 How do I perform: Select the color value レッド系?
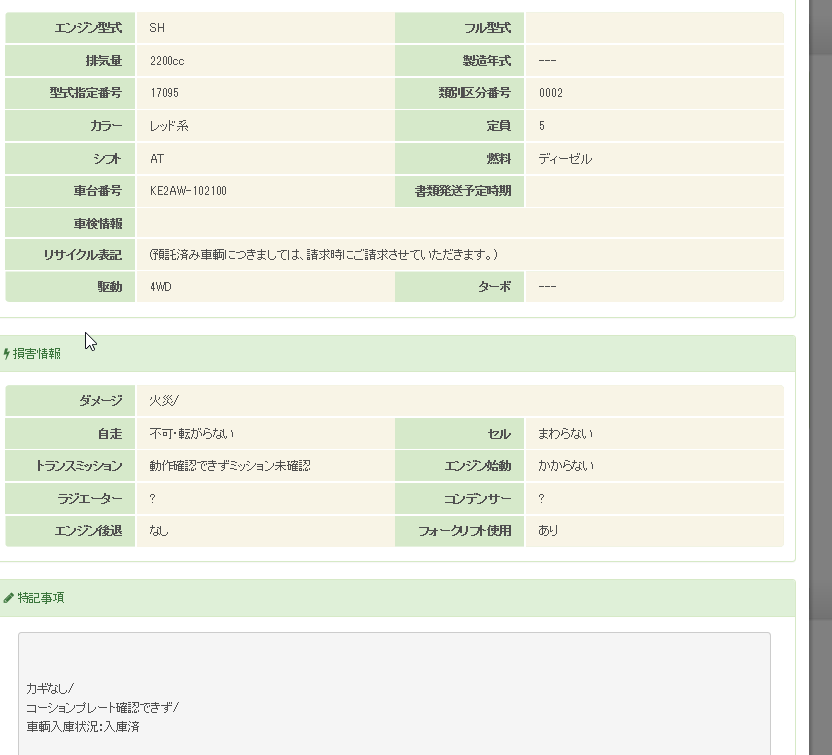coord(169,126)
